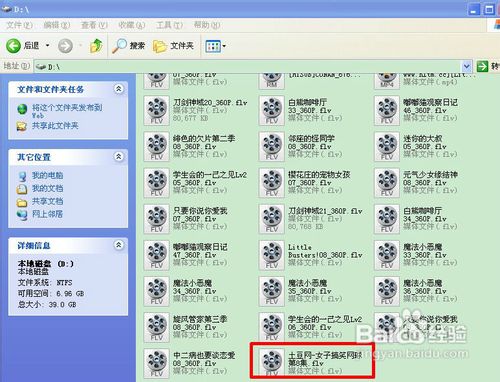The image size is (500, 382).
Task: Select 白熊咖啡厅 34_360P.flv file icon
Action: pyautogui.click(x=387, y=219)
